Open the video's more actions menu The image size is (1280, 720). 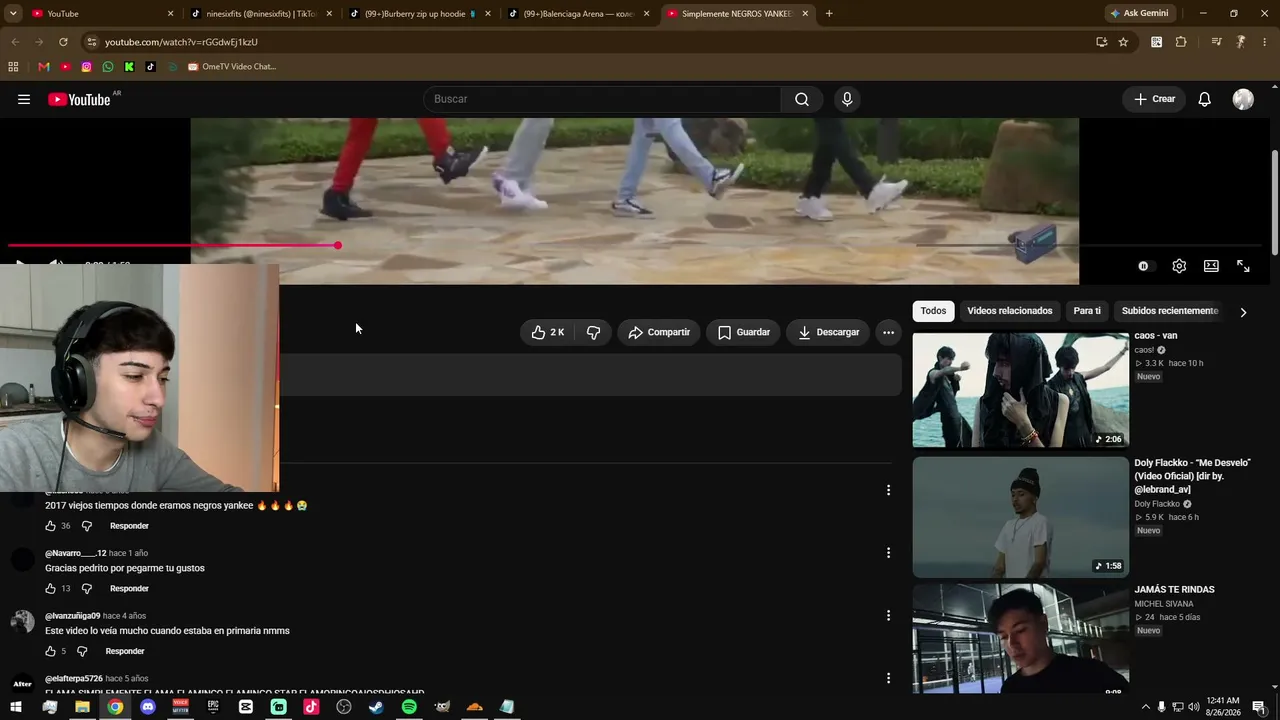888,332
